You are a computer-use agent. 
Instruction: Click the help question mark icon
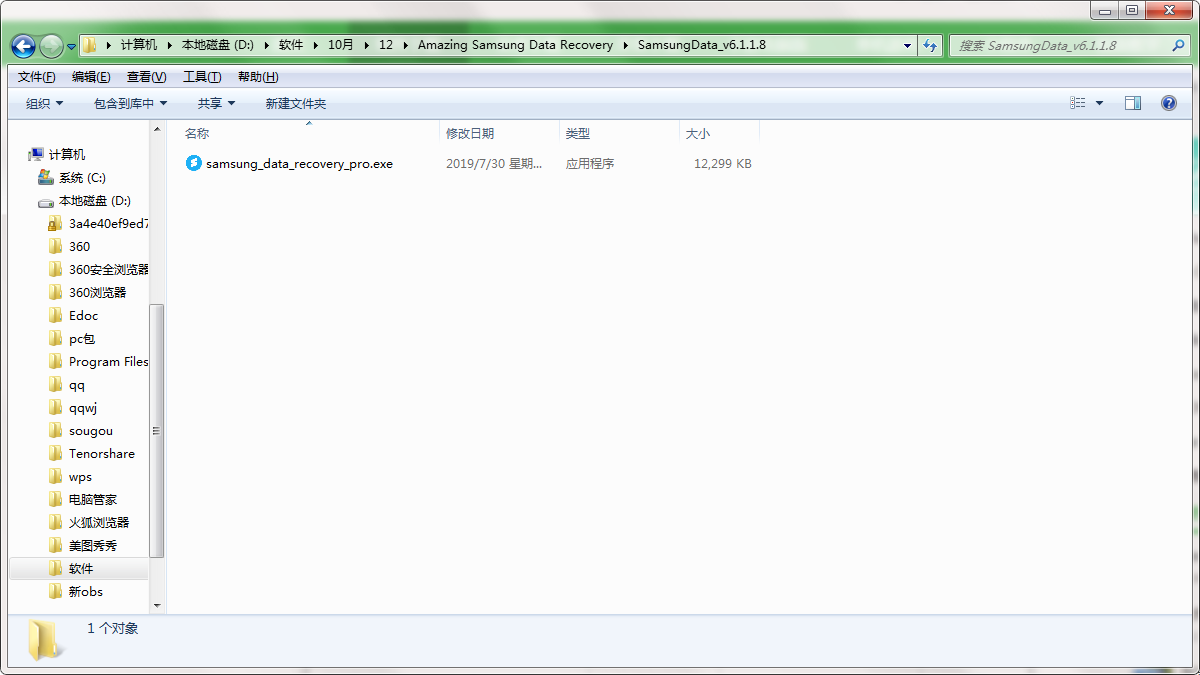tap(1168, 103)
